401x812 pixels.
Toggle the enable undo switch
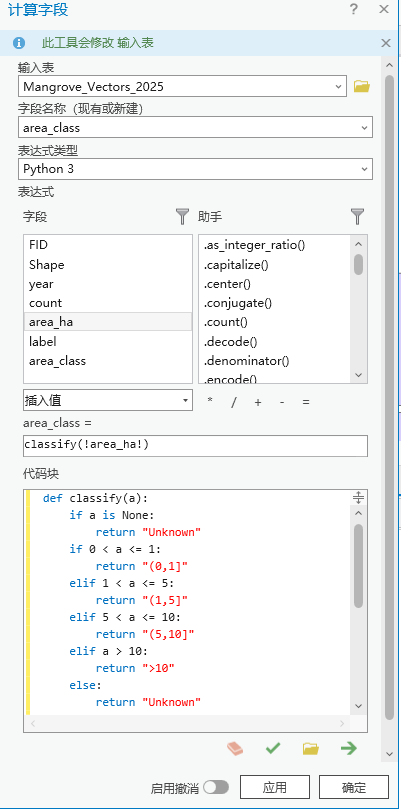pos(216,788)
